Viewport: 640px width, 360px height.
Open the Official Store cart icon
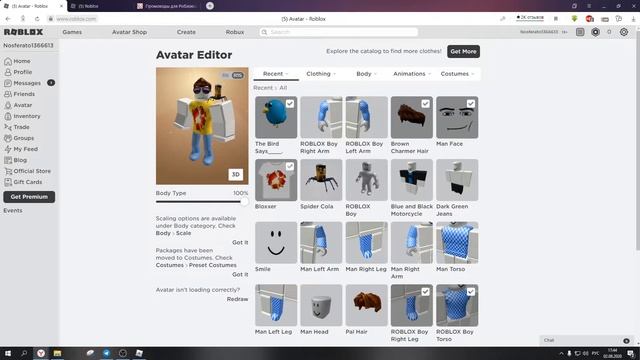point(8,171)
